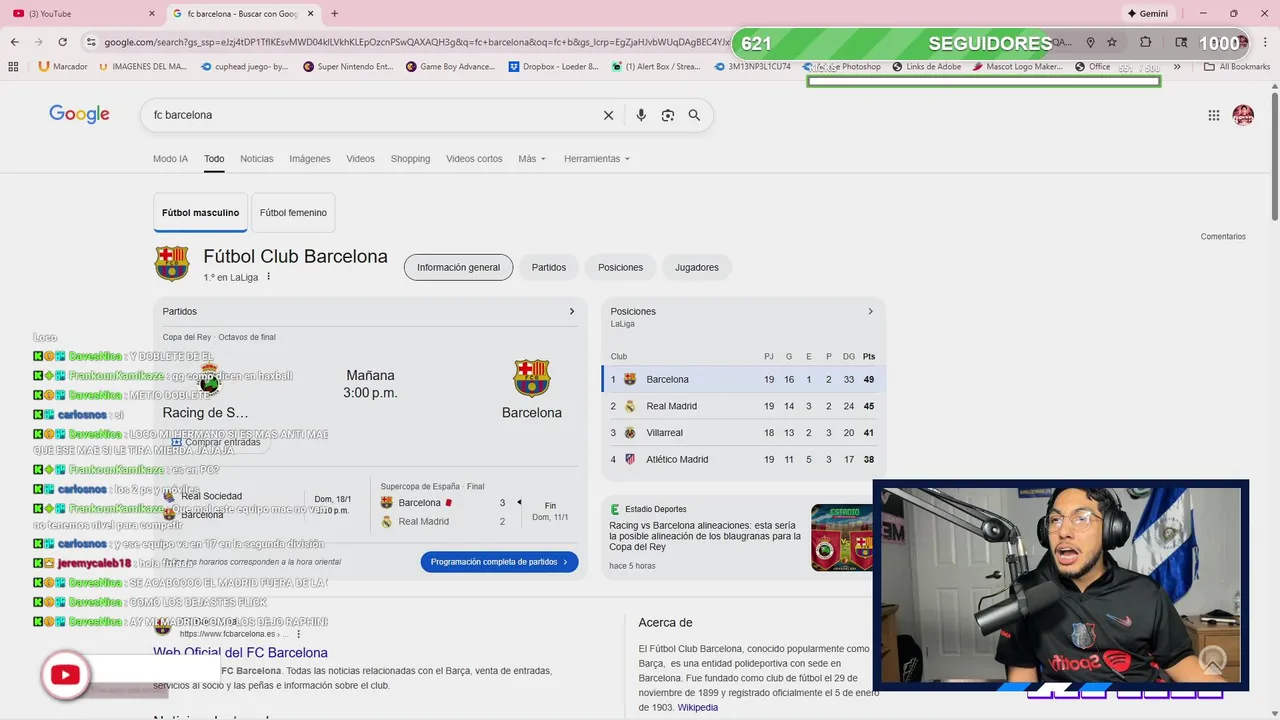Go back to the previous page
This screenshot has width=1280, height=720.
pyautogui.click(x=15, y=42)
